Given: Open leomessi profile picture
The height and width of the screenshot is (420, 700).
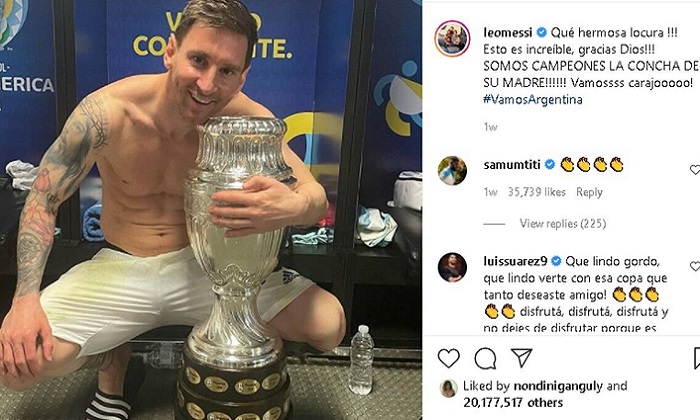Looking at the screenshot, I should pos(452,38).
